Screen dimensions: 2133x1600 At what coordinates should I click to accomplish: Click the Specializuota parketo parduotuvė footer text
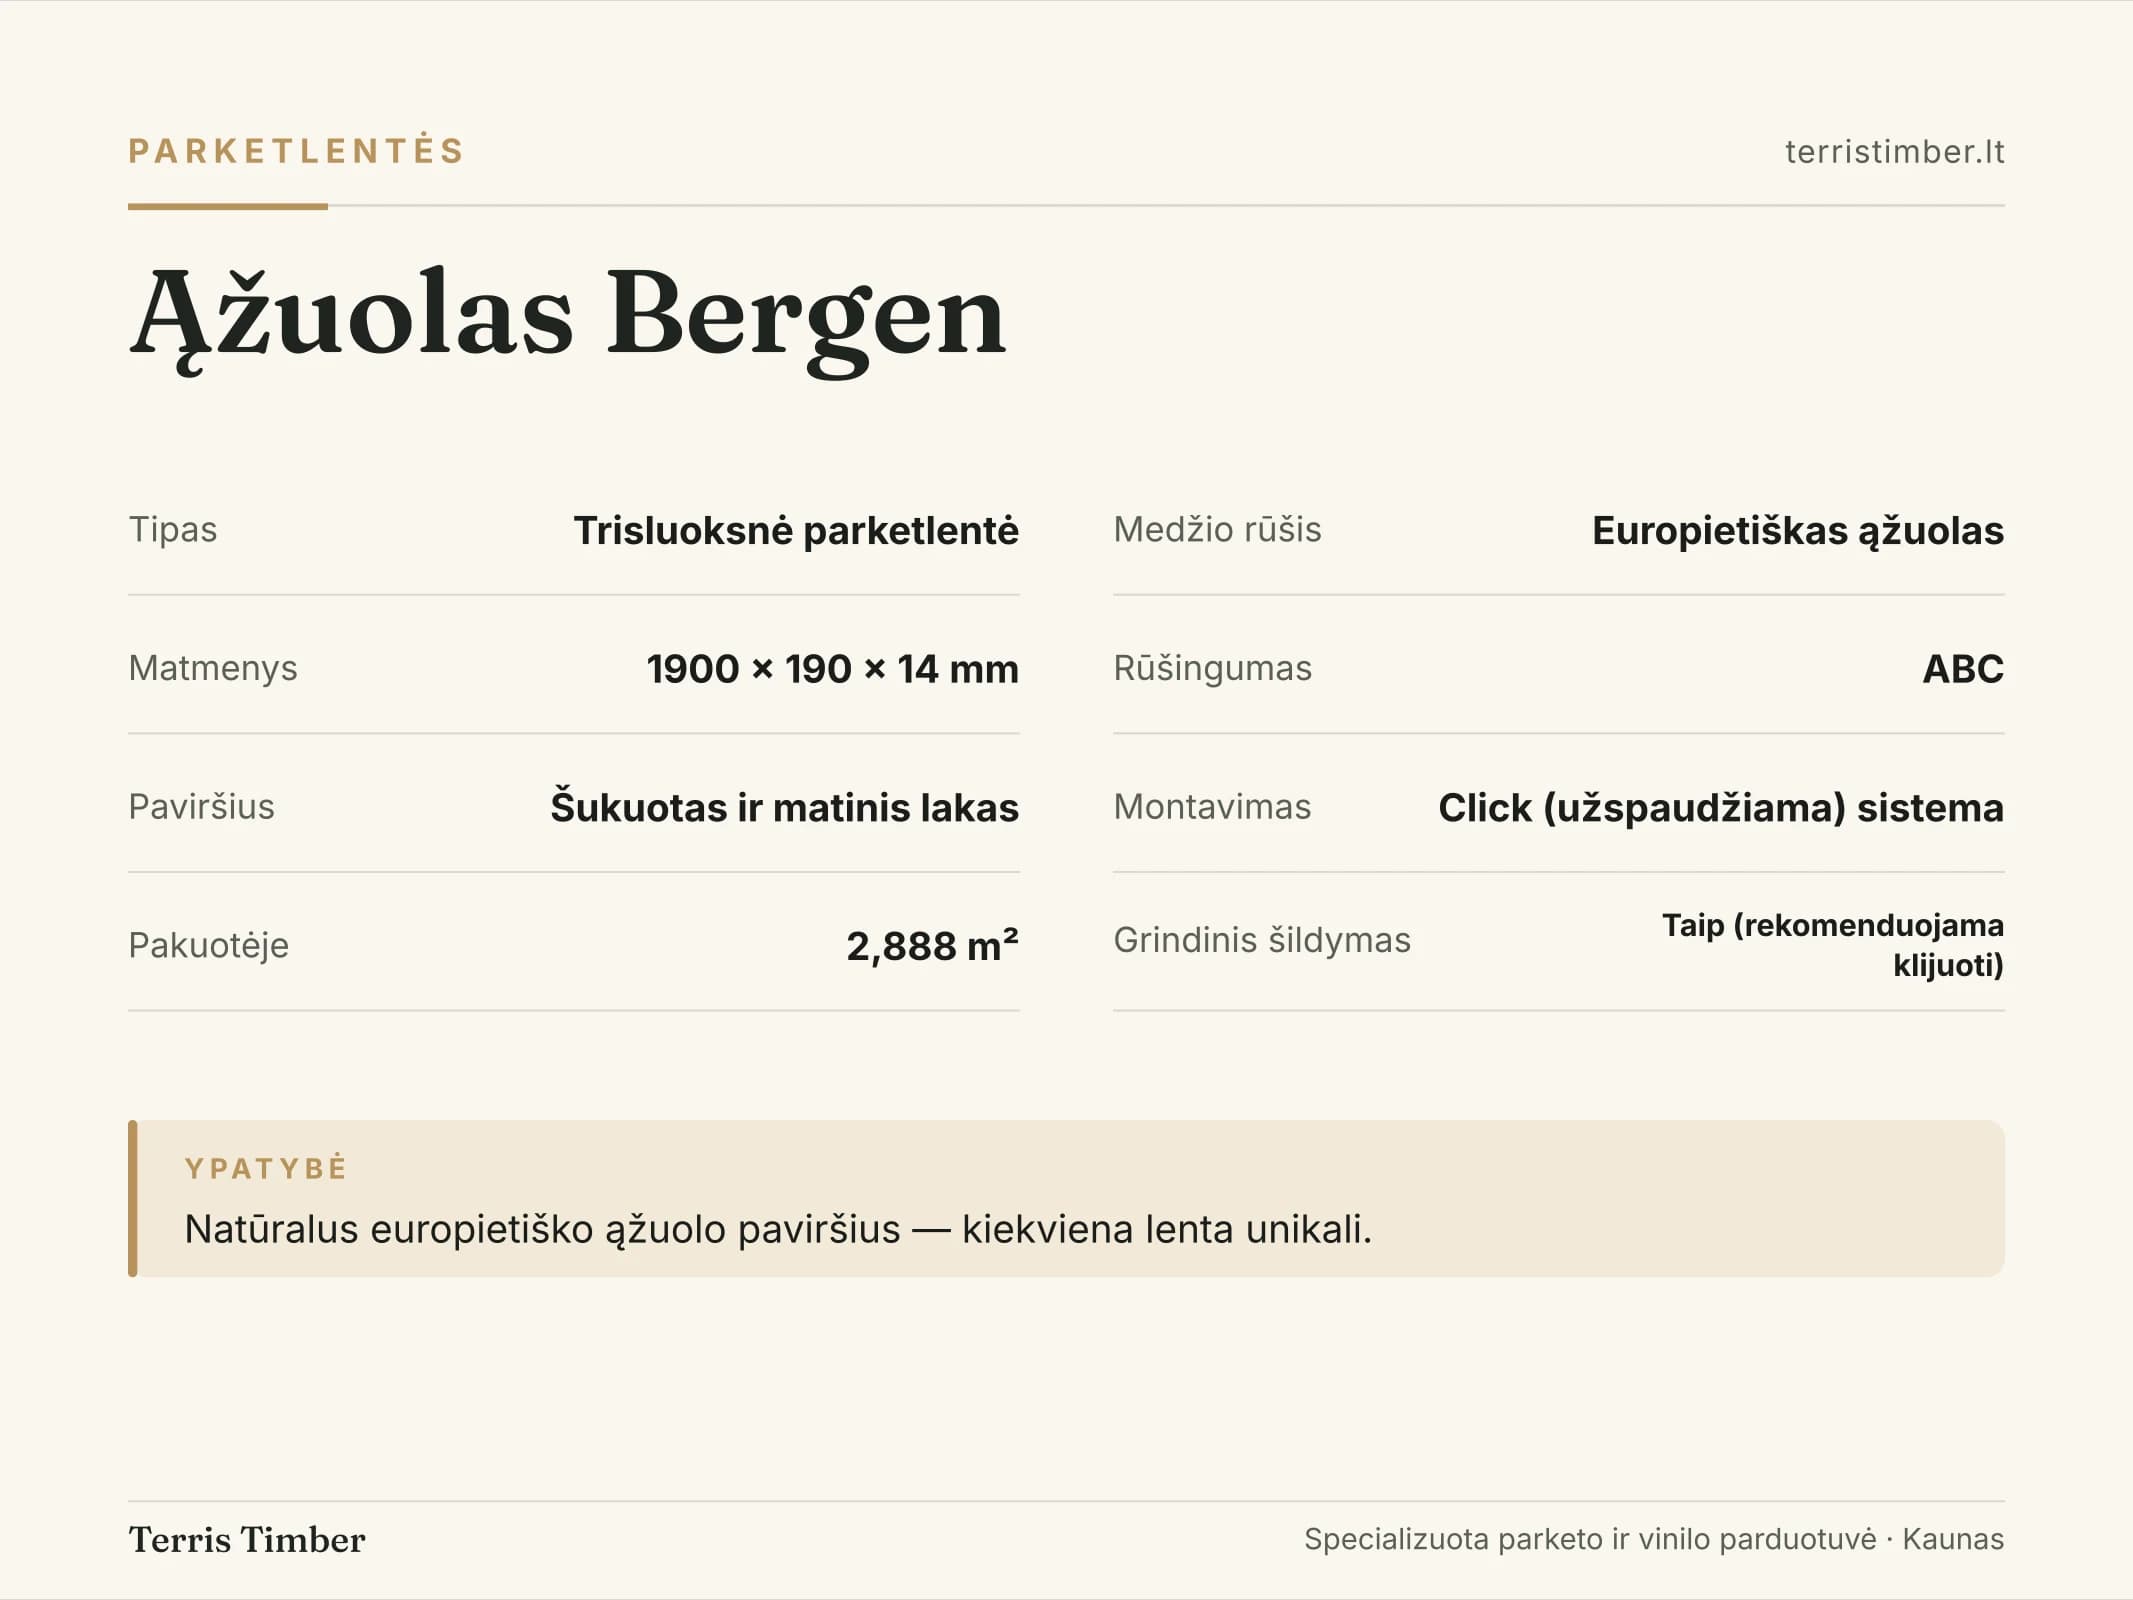tap(1654, 1539)
